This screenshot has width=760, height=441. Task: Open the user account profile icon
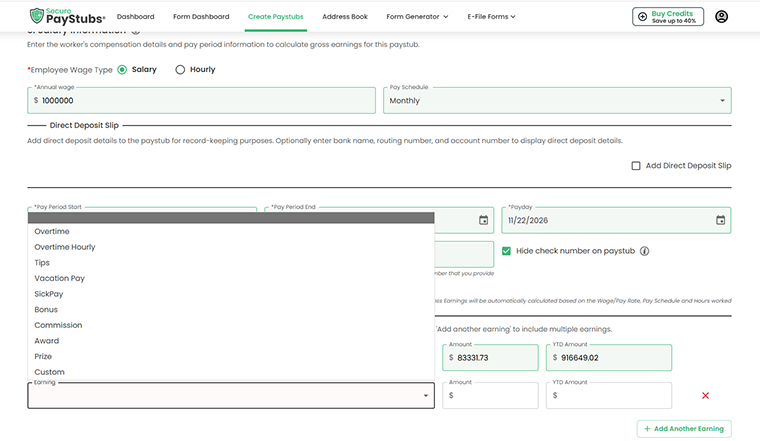pos(721,16)
